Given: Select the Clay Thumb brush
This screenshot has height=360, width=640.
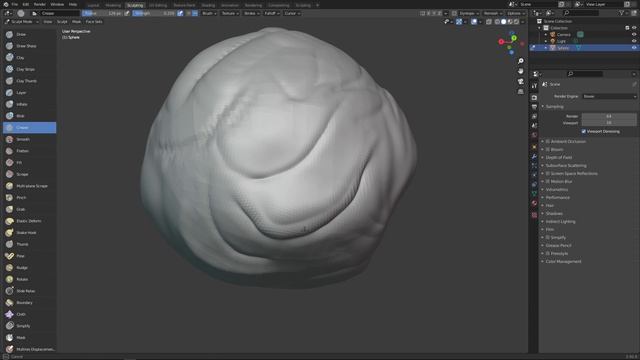Looking at the screenshot, I should [x=29, y=81].
